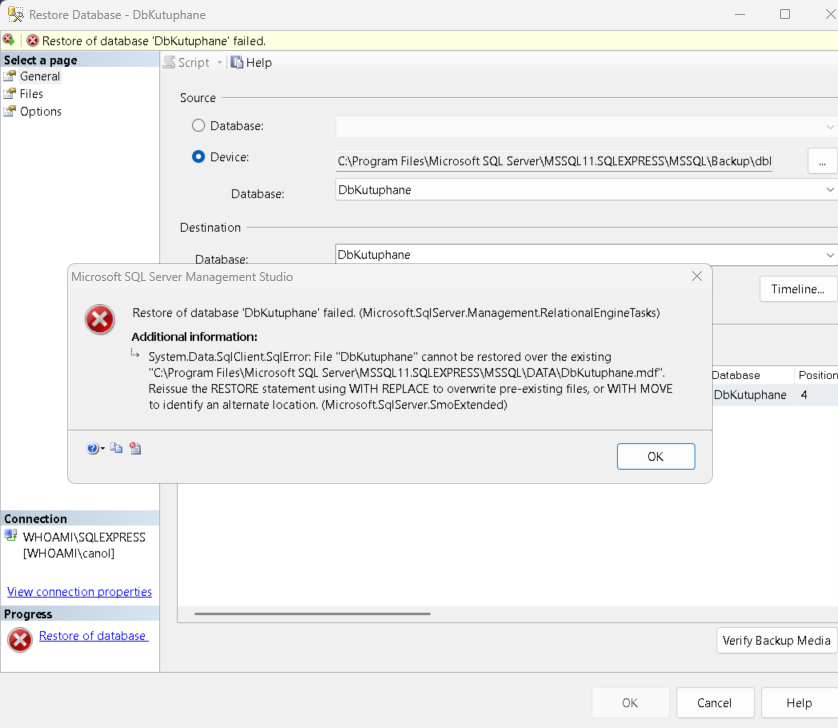Maximize the Restore Database window
The height and width of the screenshot is (728, 838).
[785, 14]
